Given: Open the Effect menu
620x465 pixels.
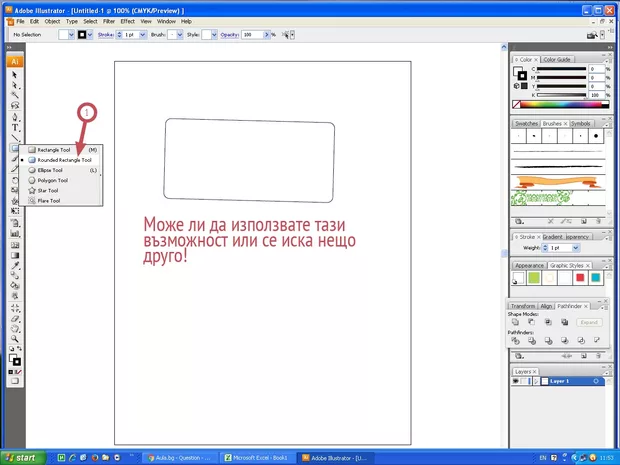Looking at the screenshot, I should tap(127, 20).
